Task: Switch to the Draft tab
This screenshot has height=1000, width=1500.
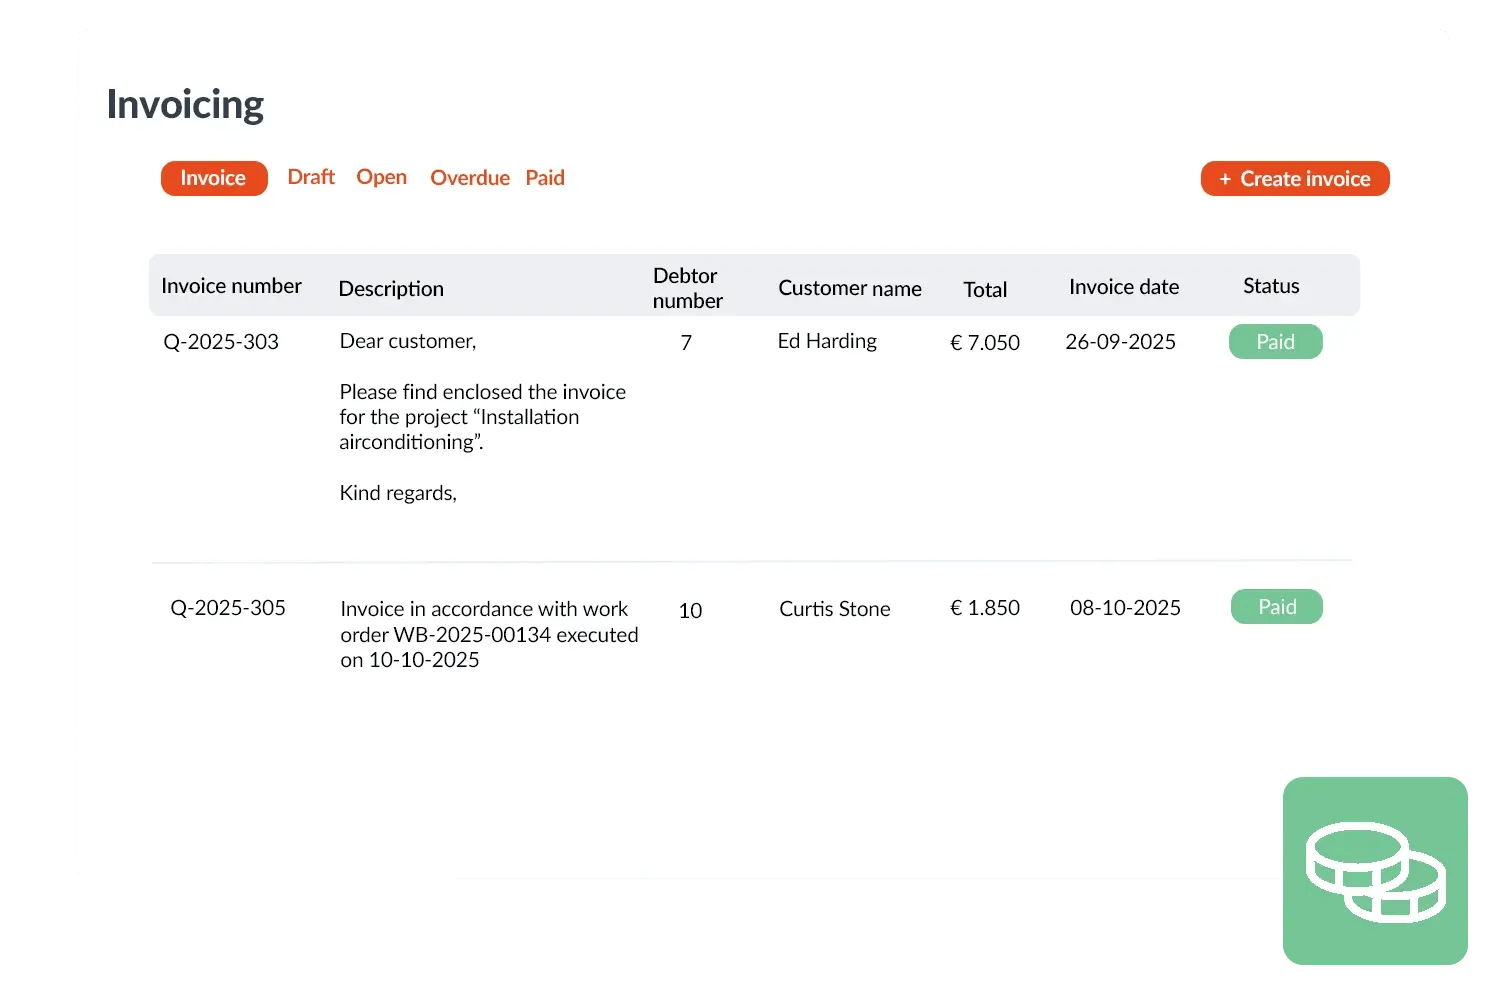Action: click(311, 177)
